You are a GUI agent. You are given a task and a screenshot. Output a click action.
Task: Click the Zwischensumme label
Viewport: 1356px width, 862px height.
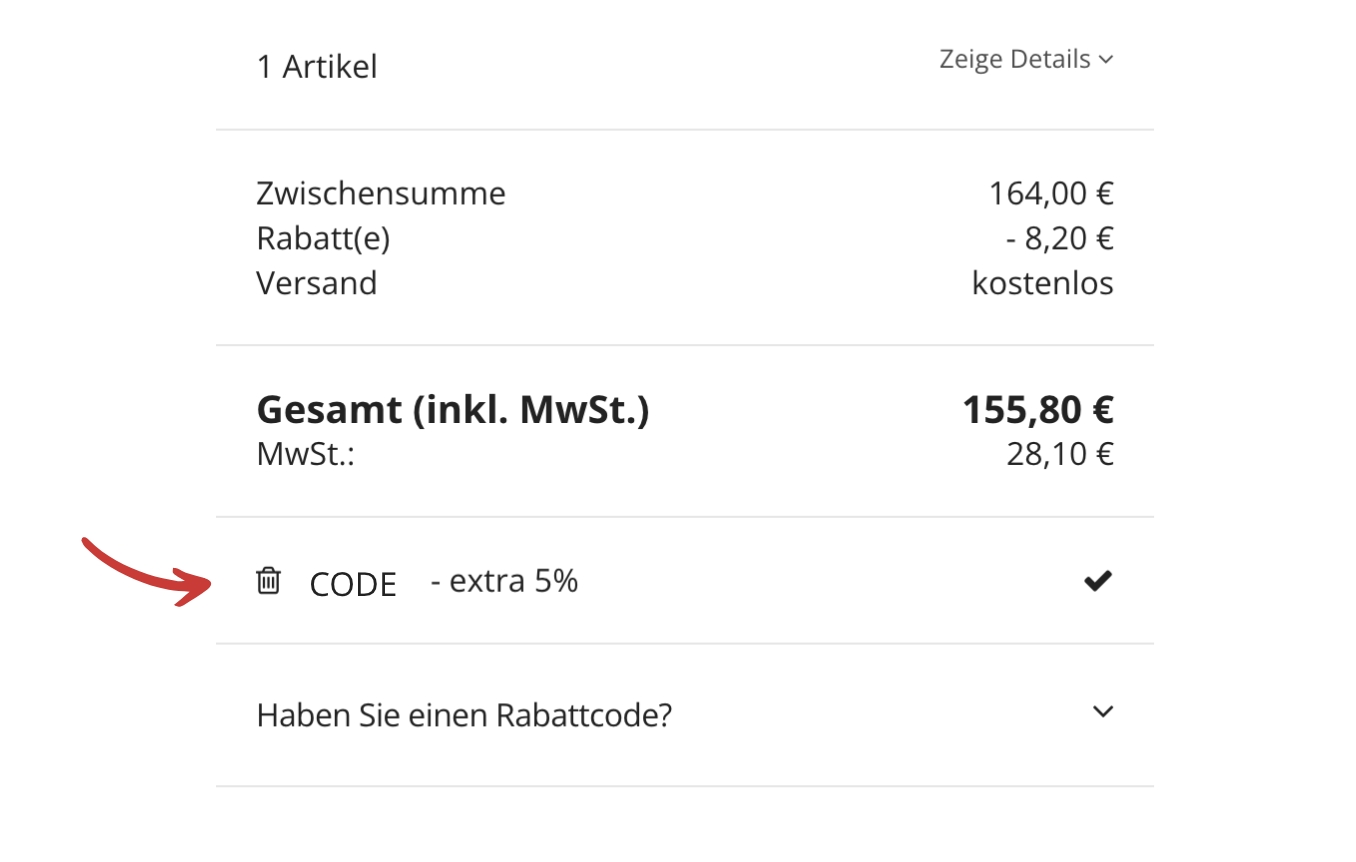pos(381,193)
